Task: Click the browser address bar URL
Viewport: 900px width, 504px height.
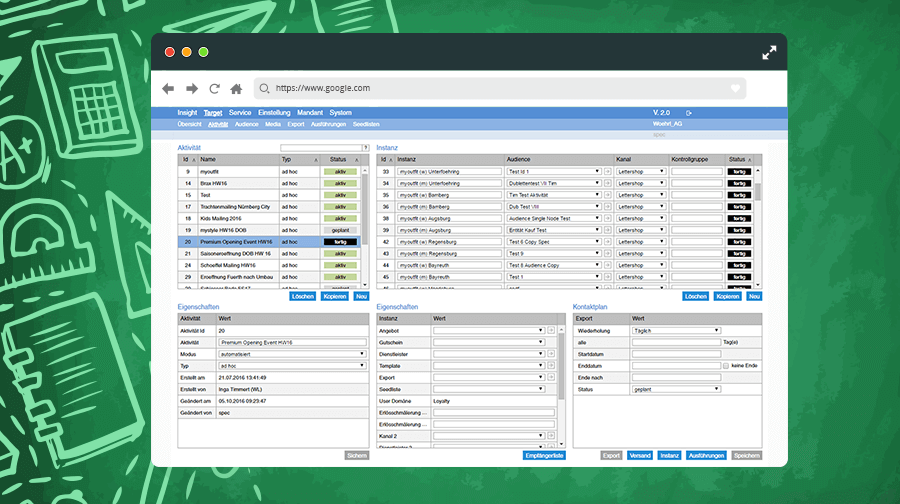Action: [323, 88]
